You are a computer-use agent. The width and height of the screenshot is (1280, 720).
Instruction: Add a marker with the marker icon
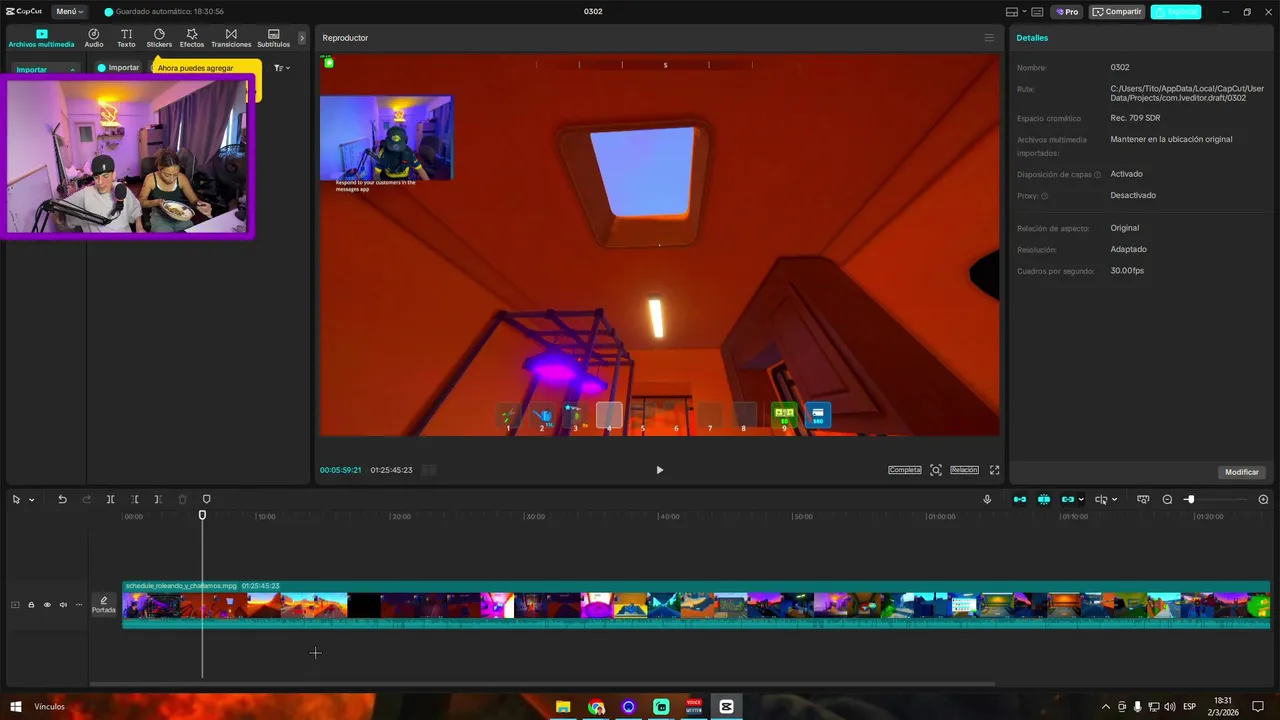tap(207, 499)
